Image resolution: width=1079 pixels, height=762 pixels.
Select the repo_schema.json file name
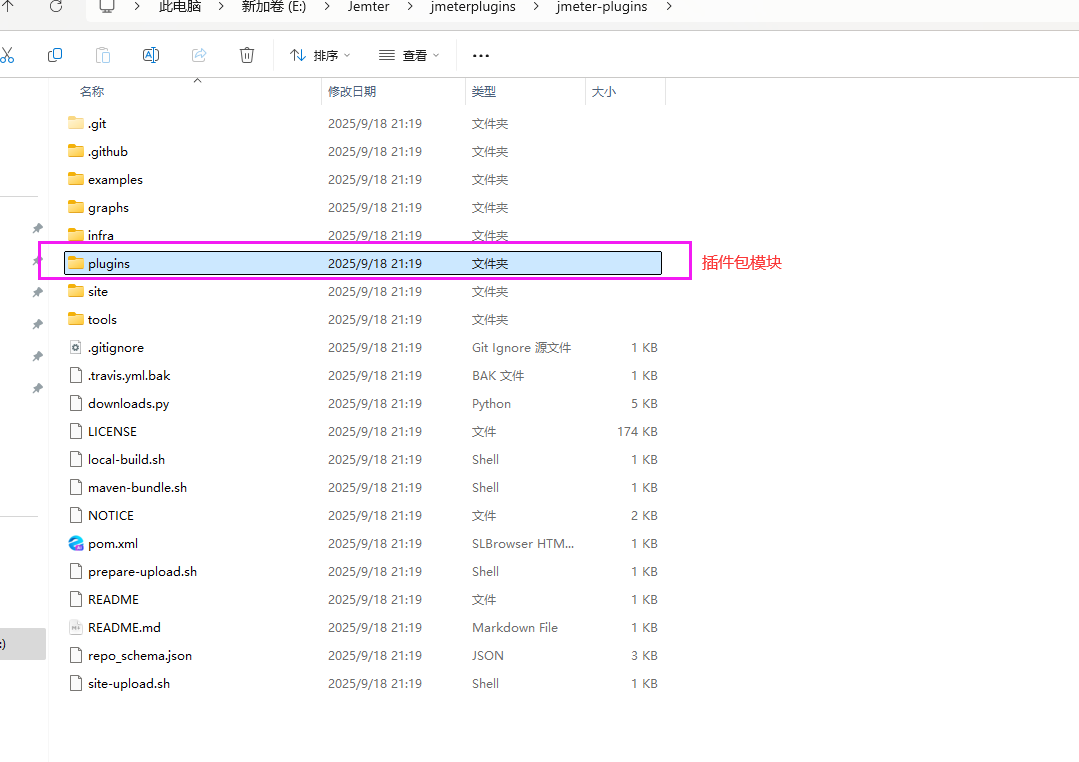(140, 656)
